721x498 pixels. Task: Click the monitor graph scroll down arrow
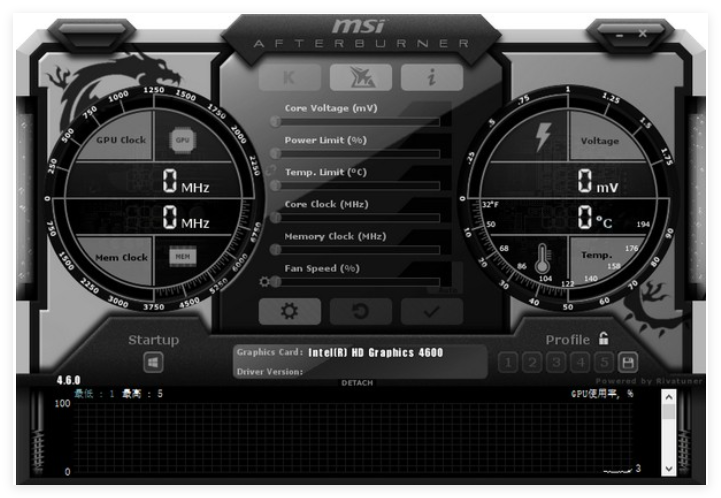669,469
